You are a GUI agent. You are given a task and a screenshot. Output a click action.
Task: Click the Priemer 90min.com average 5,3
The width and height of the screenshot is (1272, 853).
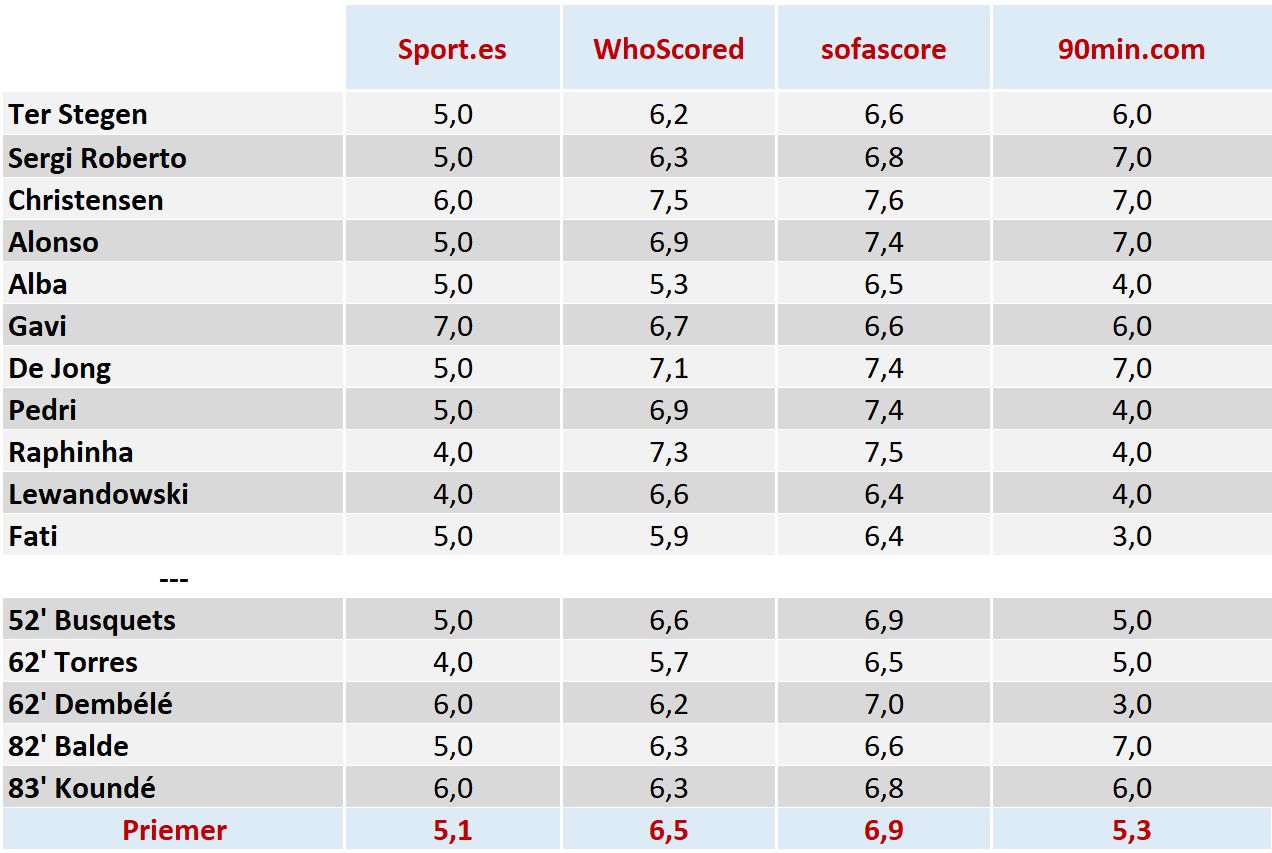click(x=1131, y=830)
